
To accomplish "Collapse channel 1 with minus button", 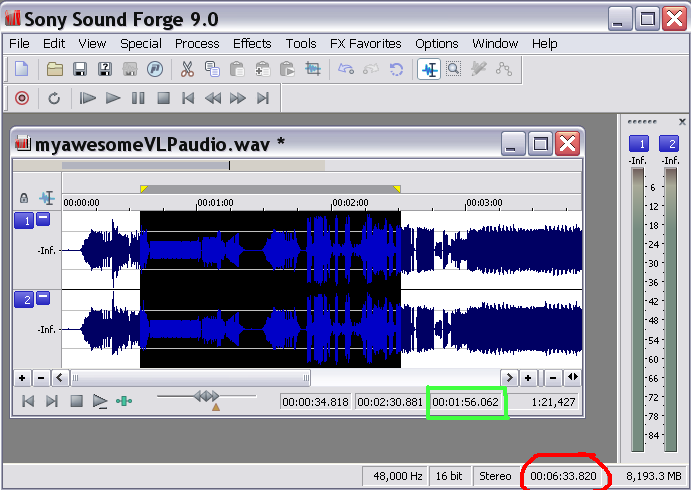I will 43,219.
